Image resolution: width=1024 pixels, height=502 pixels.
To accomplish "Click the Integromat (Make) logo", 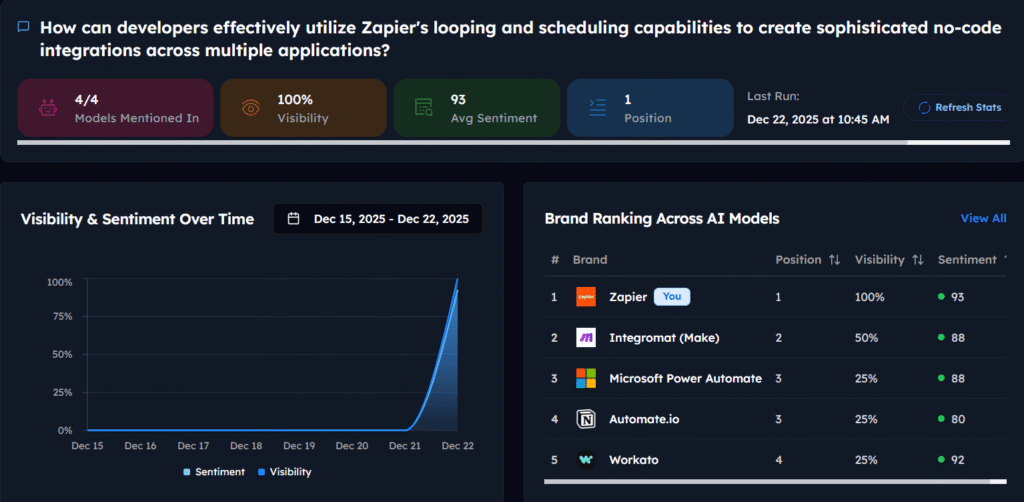I will pyautogui.click(x=586, y=337).
